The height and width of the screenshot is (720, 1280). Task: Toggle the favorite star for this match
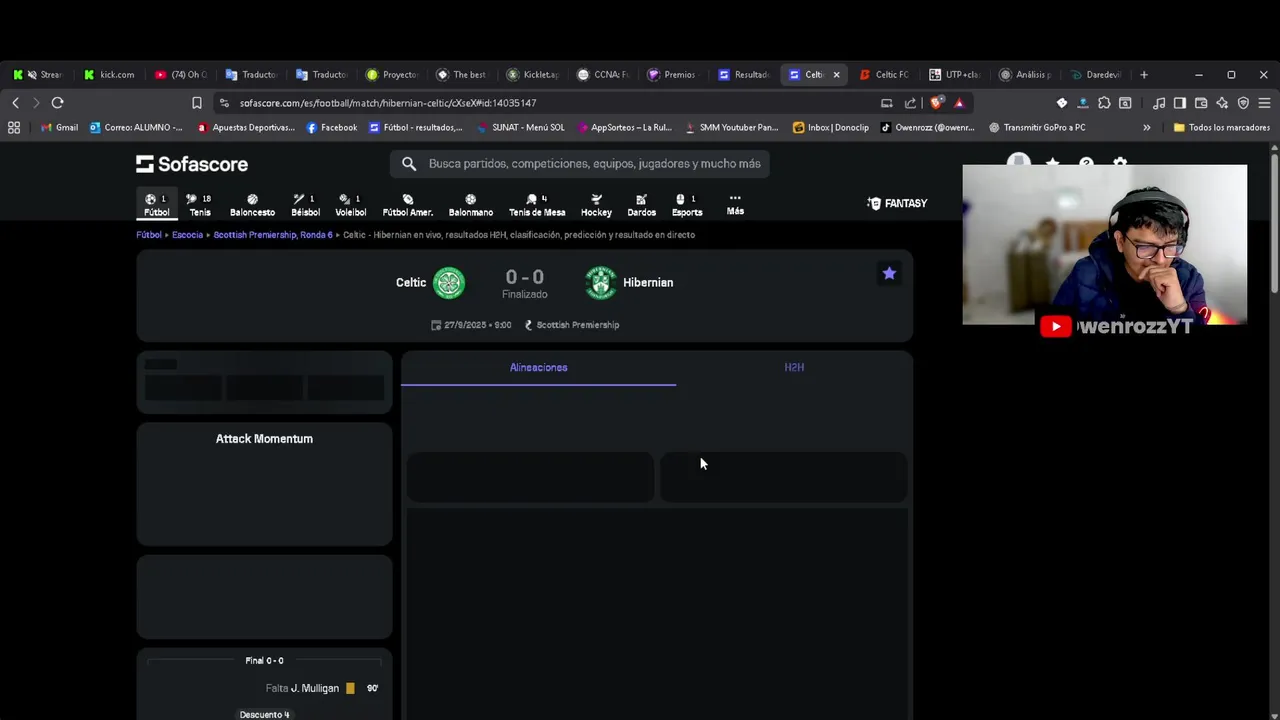pyautogui.click(x=889, y=273)
